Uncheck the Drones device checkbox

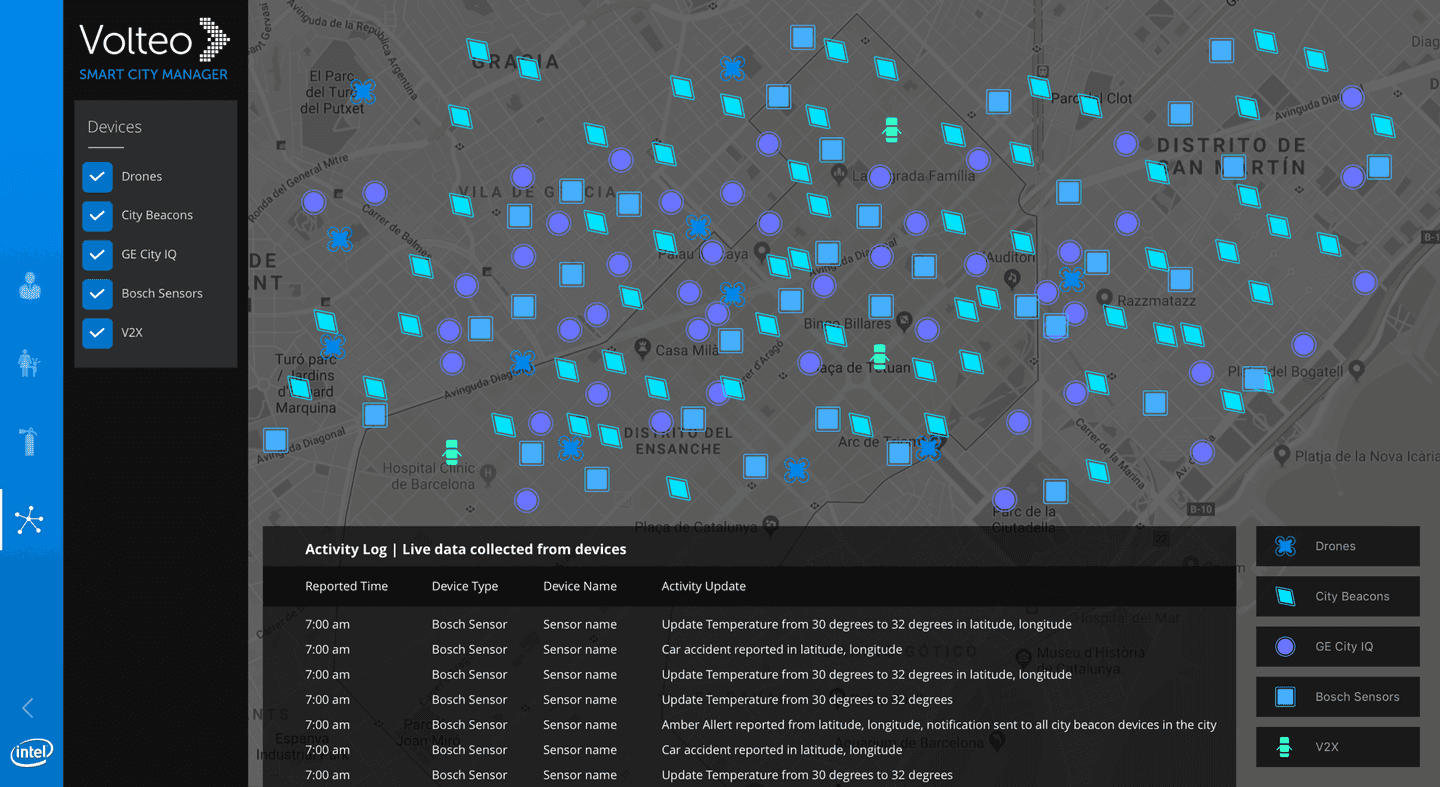[x=97, y=176]
